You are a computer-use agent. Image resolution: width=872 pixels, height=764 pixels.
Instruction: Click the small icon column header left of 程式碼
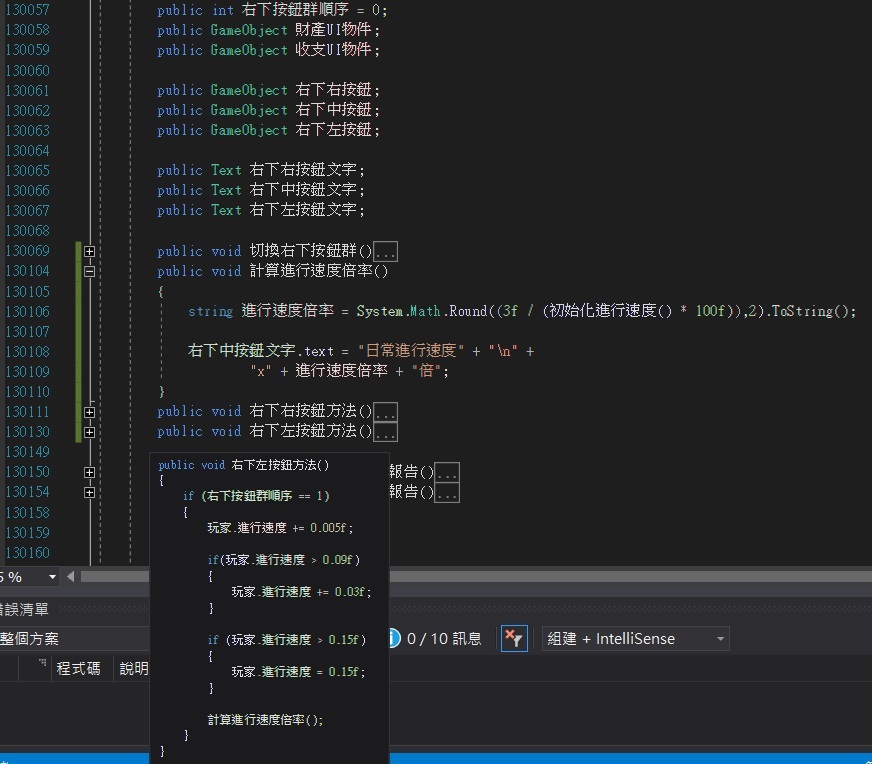(x=42, y=668)
